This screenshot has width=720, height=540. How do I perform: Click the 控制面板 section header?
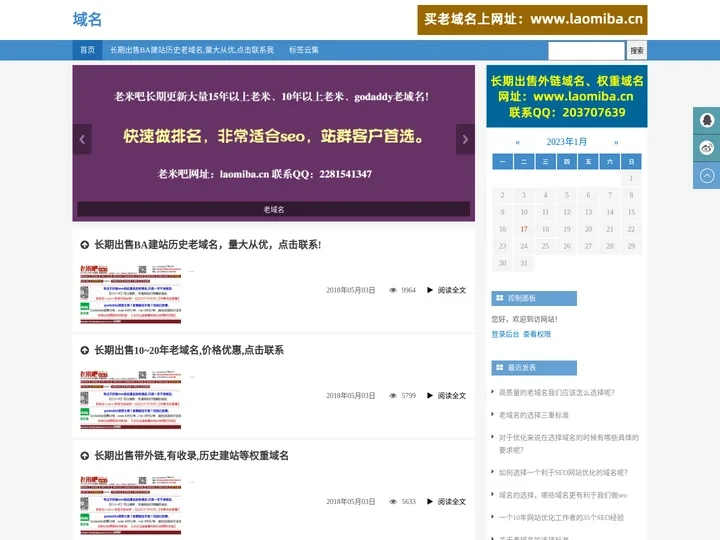pos(534,298)
